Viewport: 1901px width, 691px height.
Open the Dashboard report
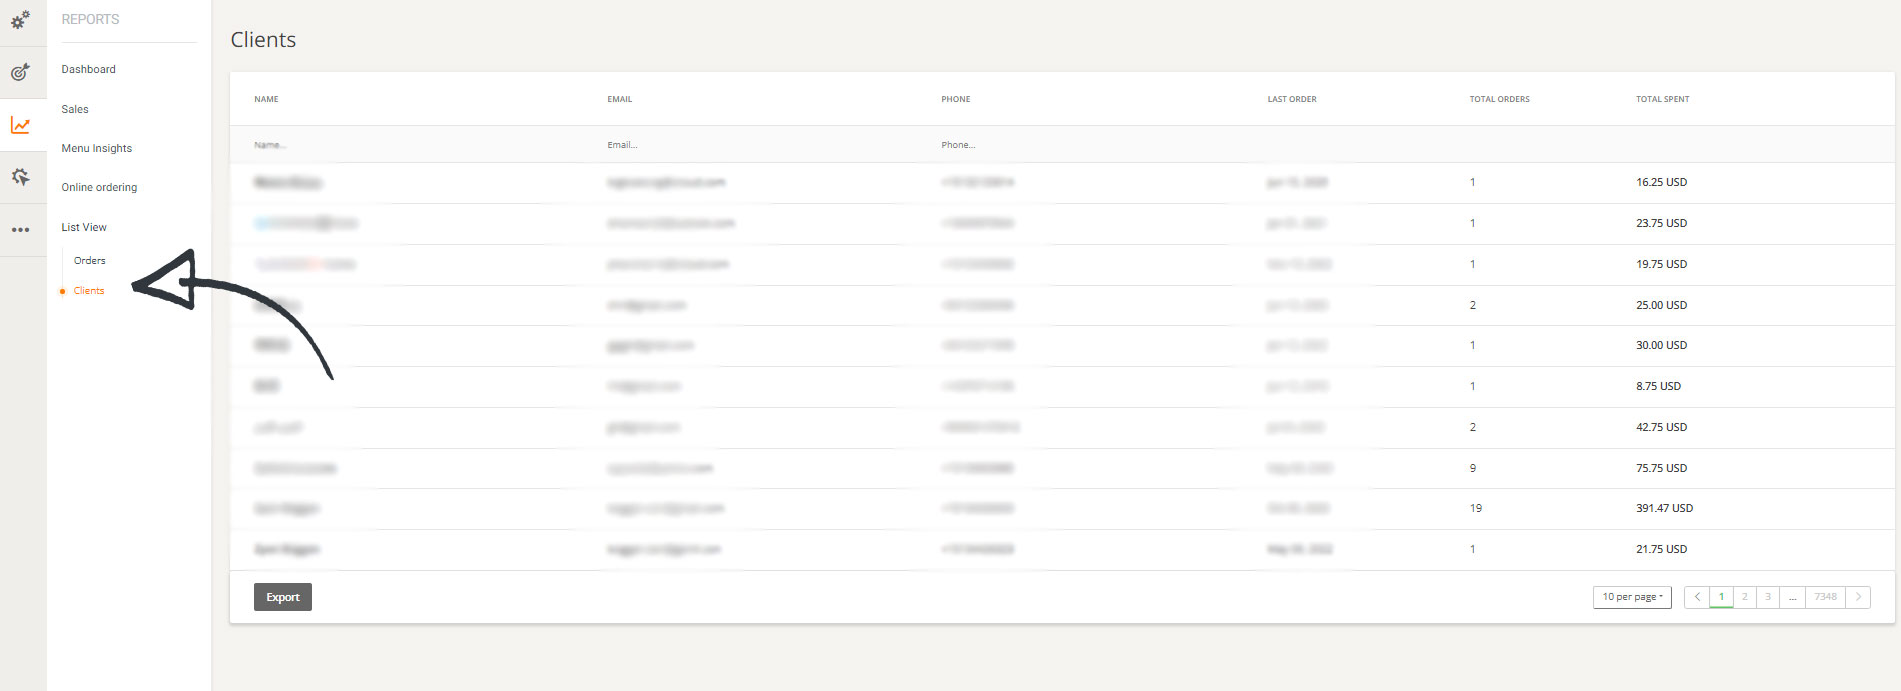point(88,69)
